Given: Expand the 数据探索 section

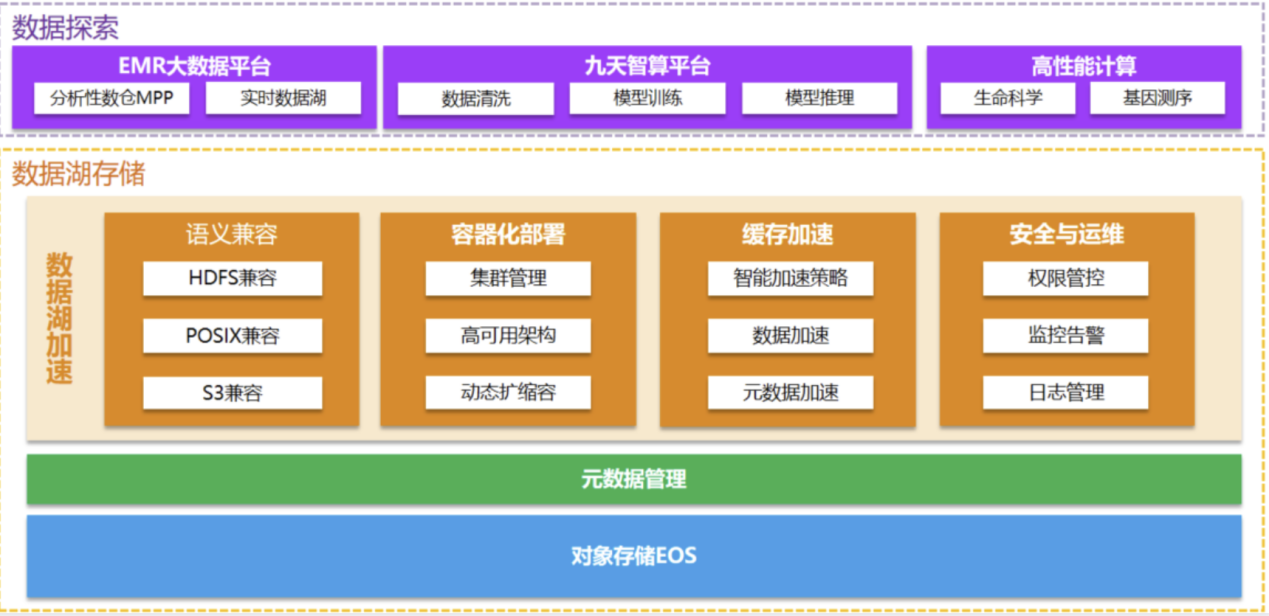Looking at the screenshot, I should coord(65,29).
